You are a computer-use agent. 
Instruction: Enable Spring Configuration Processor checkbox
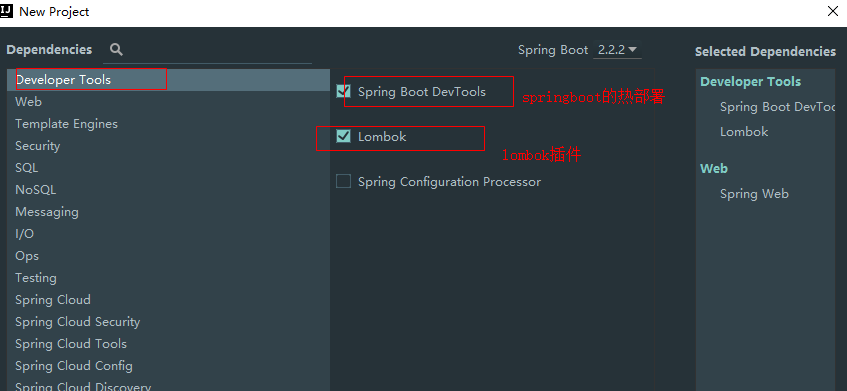click(344, 181)
